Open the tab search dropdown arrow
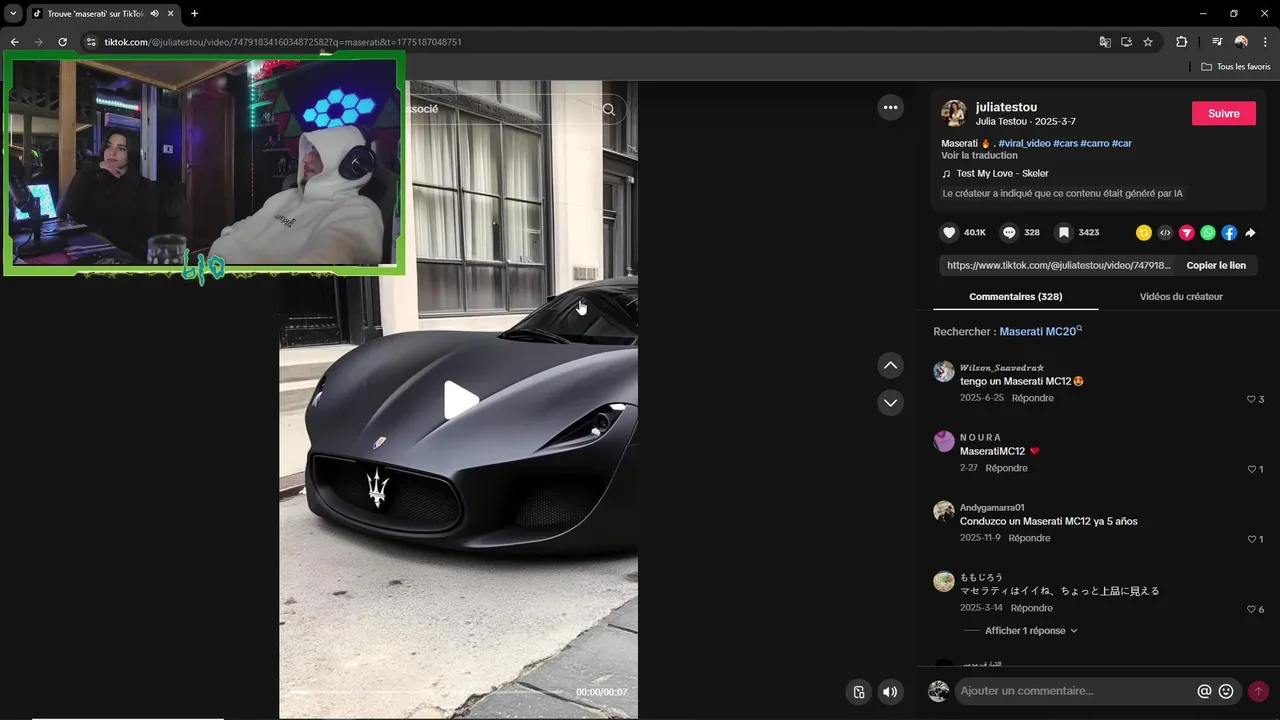 pos(13,13)
